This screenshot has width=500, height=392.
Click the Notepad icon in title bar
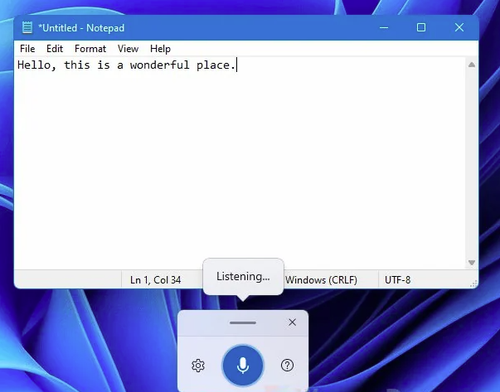pyautogui.click(x=27, y=28)
